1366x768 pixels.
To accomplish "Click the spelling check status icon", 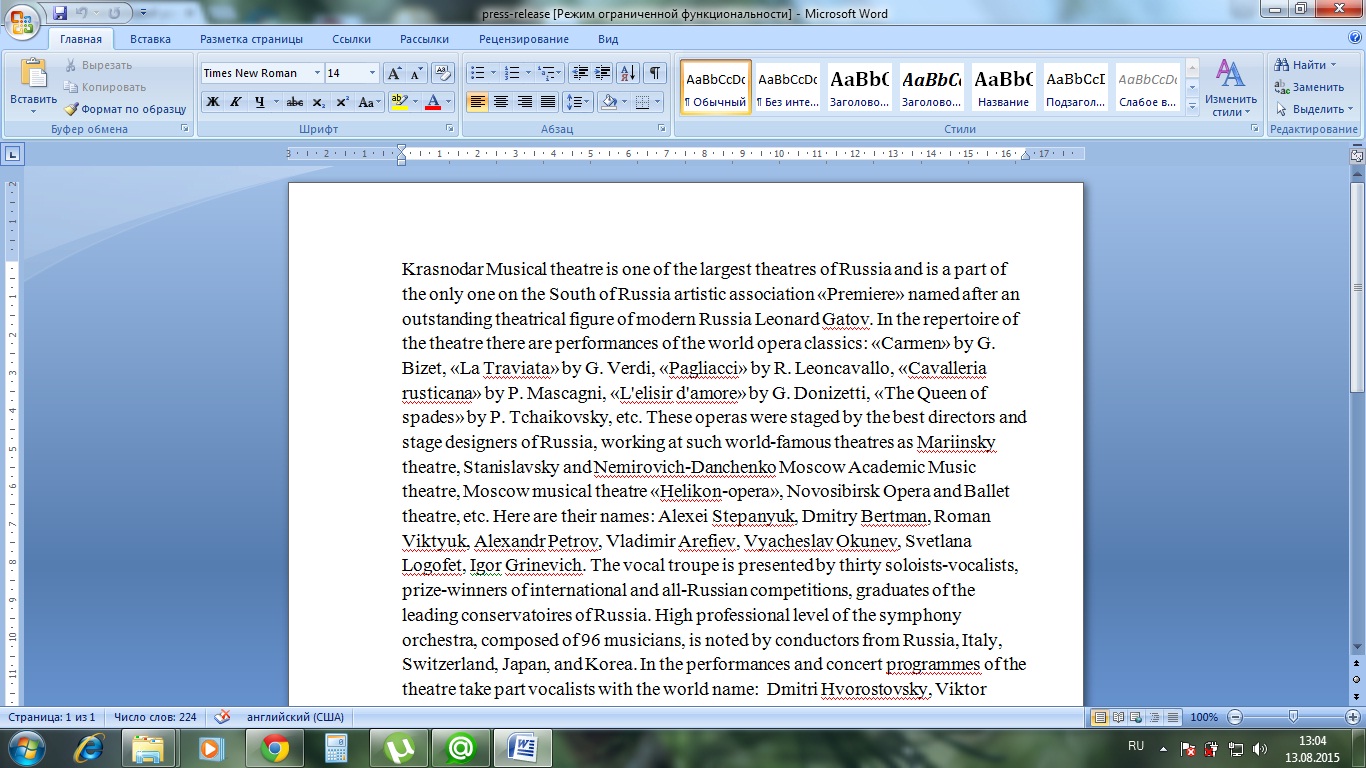I will tap(222, 717).
